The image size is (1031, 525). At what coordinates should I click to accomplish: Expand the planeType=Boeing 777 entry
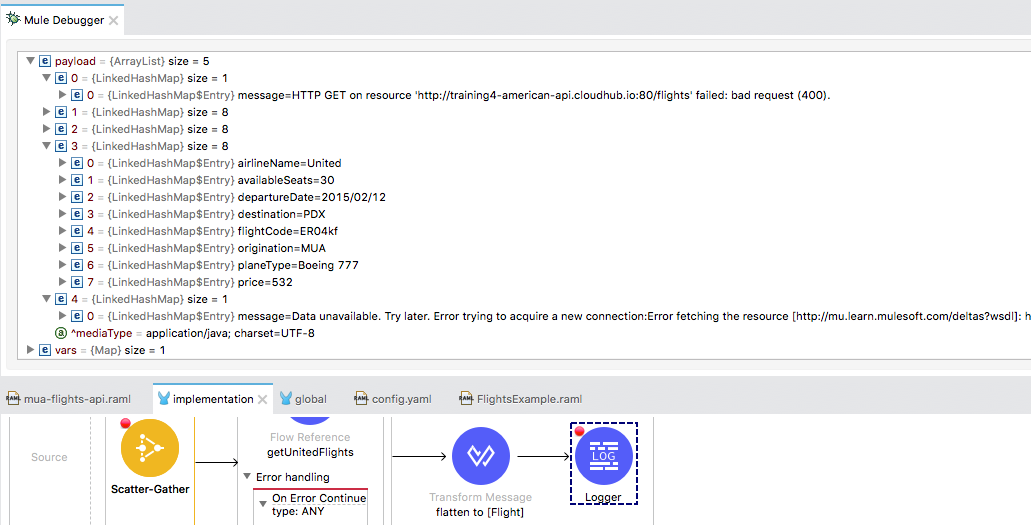[x=63, y=264]
